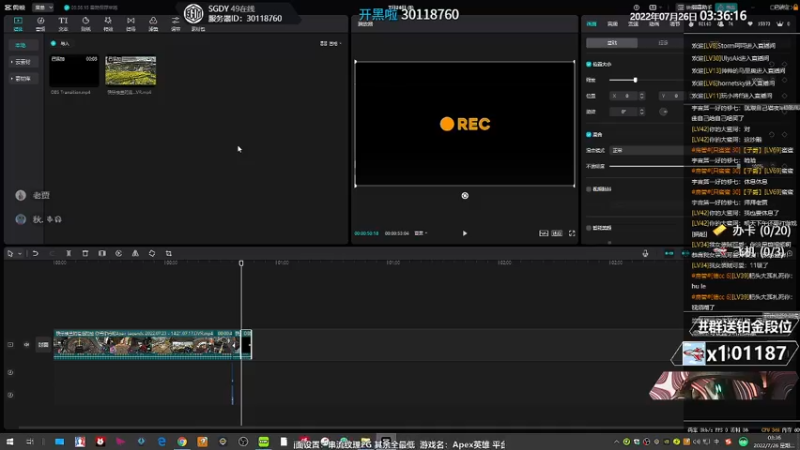Image resolution: width=800 pixels, height=450 pixels.
Task: Click the track cover button
Action: [x=43, y=345]
